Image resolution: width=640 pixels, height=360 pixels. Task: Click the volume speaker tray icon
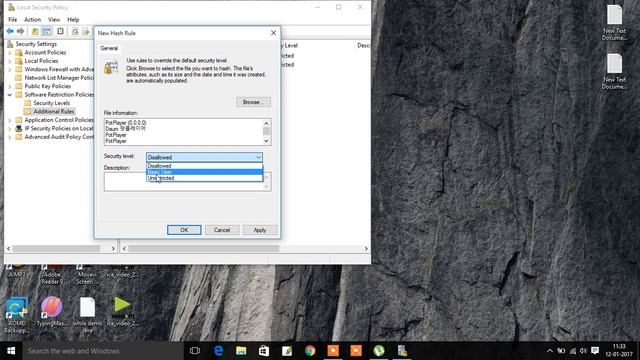tap(583, 351)
